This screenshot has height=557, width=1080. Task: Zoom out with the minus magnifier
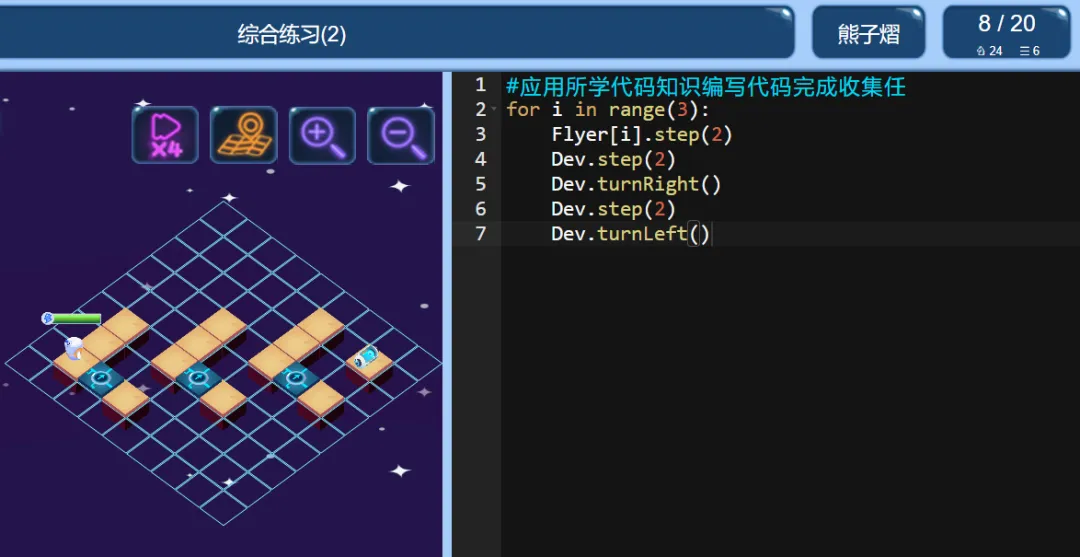pyautogui.click(x=401, y=135)
